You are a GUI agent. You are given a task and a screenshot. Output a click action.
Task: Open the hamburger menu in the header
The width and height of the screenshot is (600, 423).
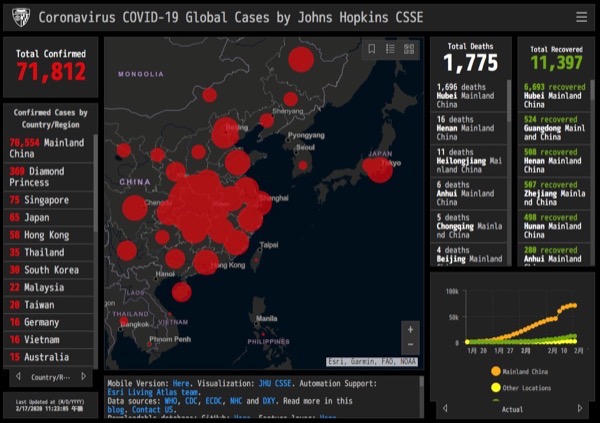[581, 17]
